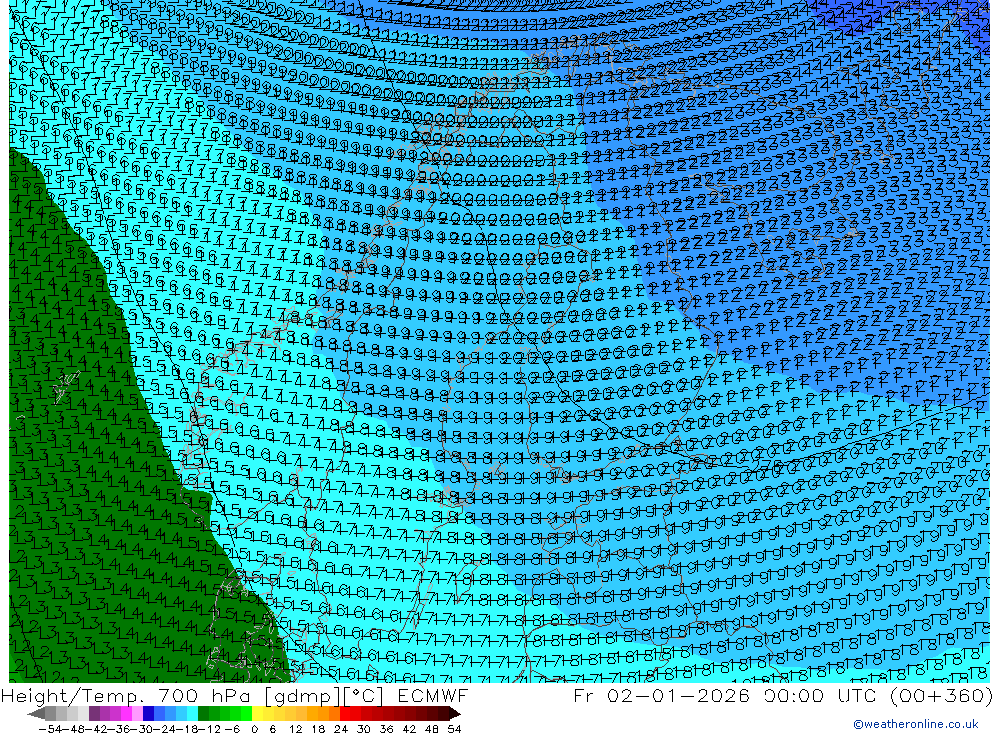This screenshot has width=1000, height=733.
Task: Select the cyan -18 legend swatch
Action: tap(192, 713)
